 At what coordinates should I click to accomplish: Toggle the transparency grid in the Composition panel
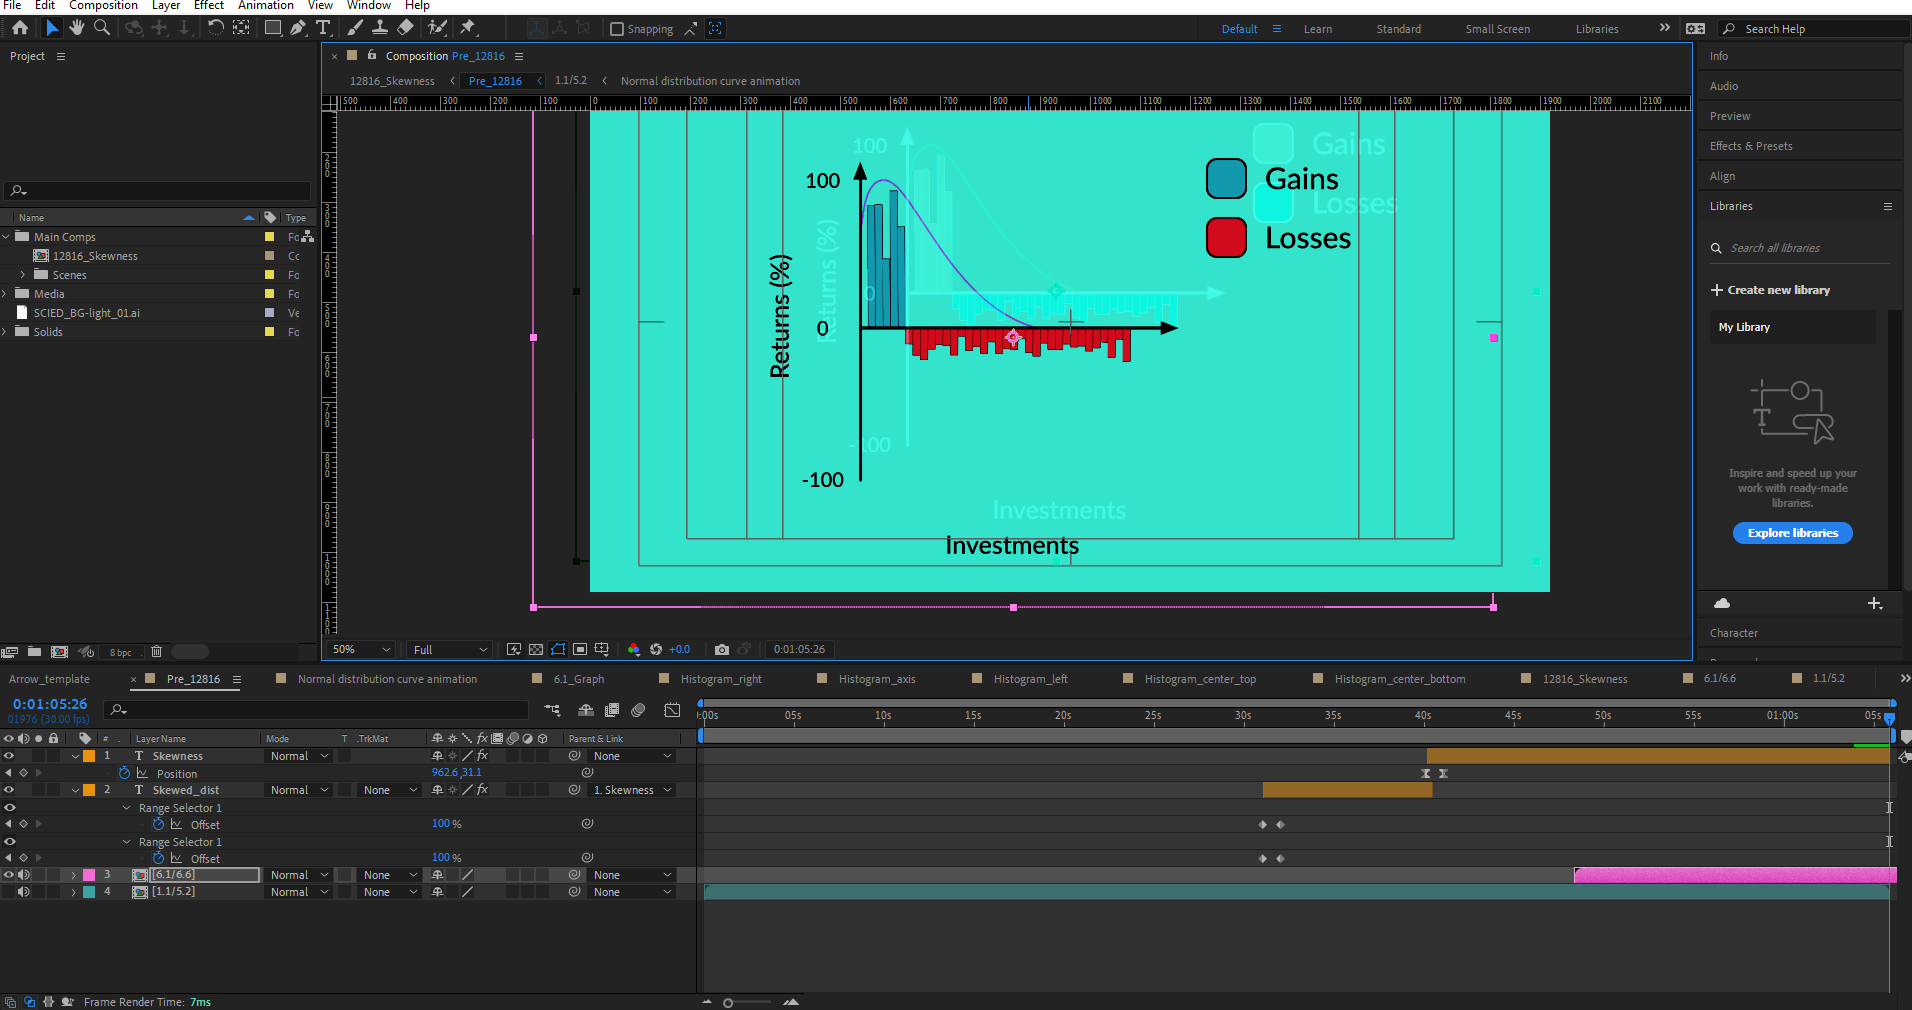[x=536, y=650]
